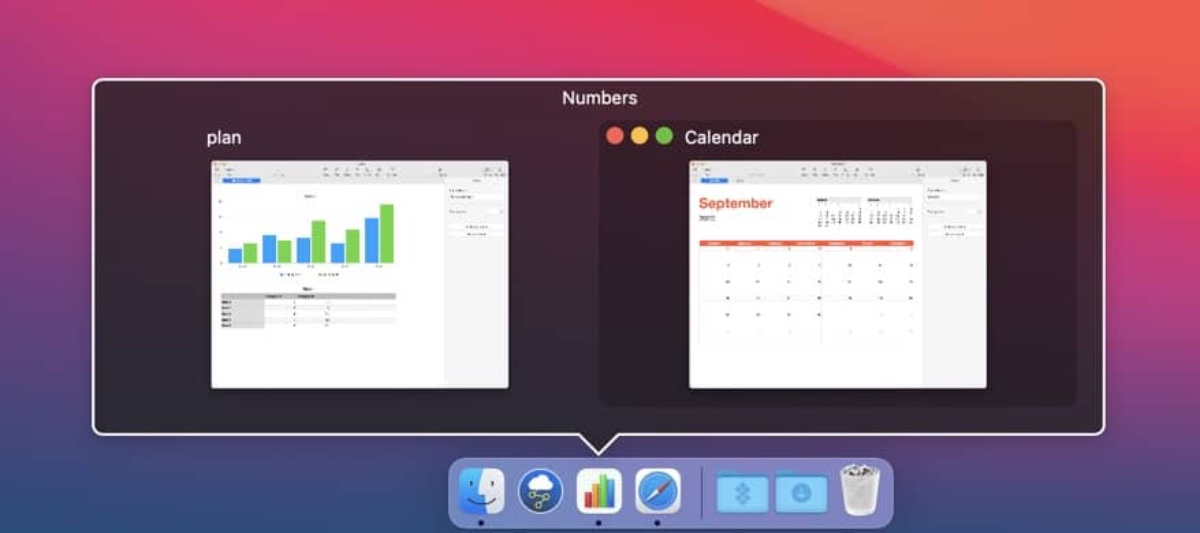Open Finder from the Dock
Image resolution: width=1200 pixels, height=533 pixels.
481,491
